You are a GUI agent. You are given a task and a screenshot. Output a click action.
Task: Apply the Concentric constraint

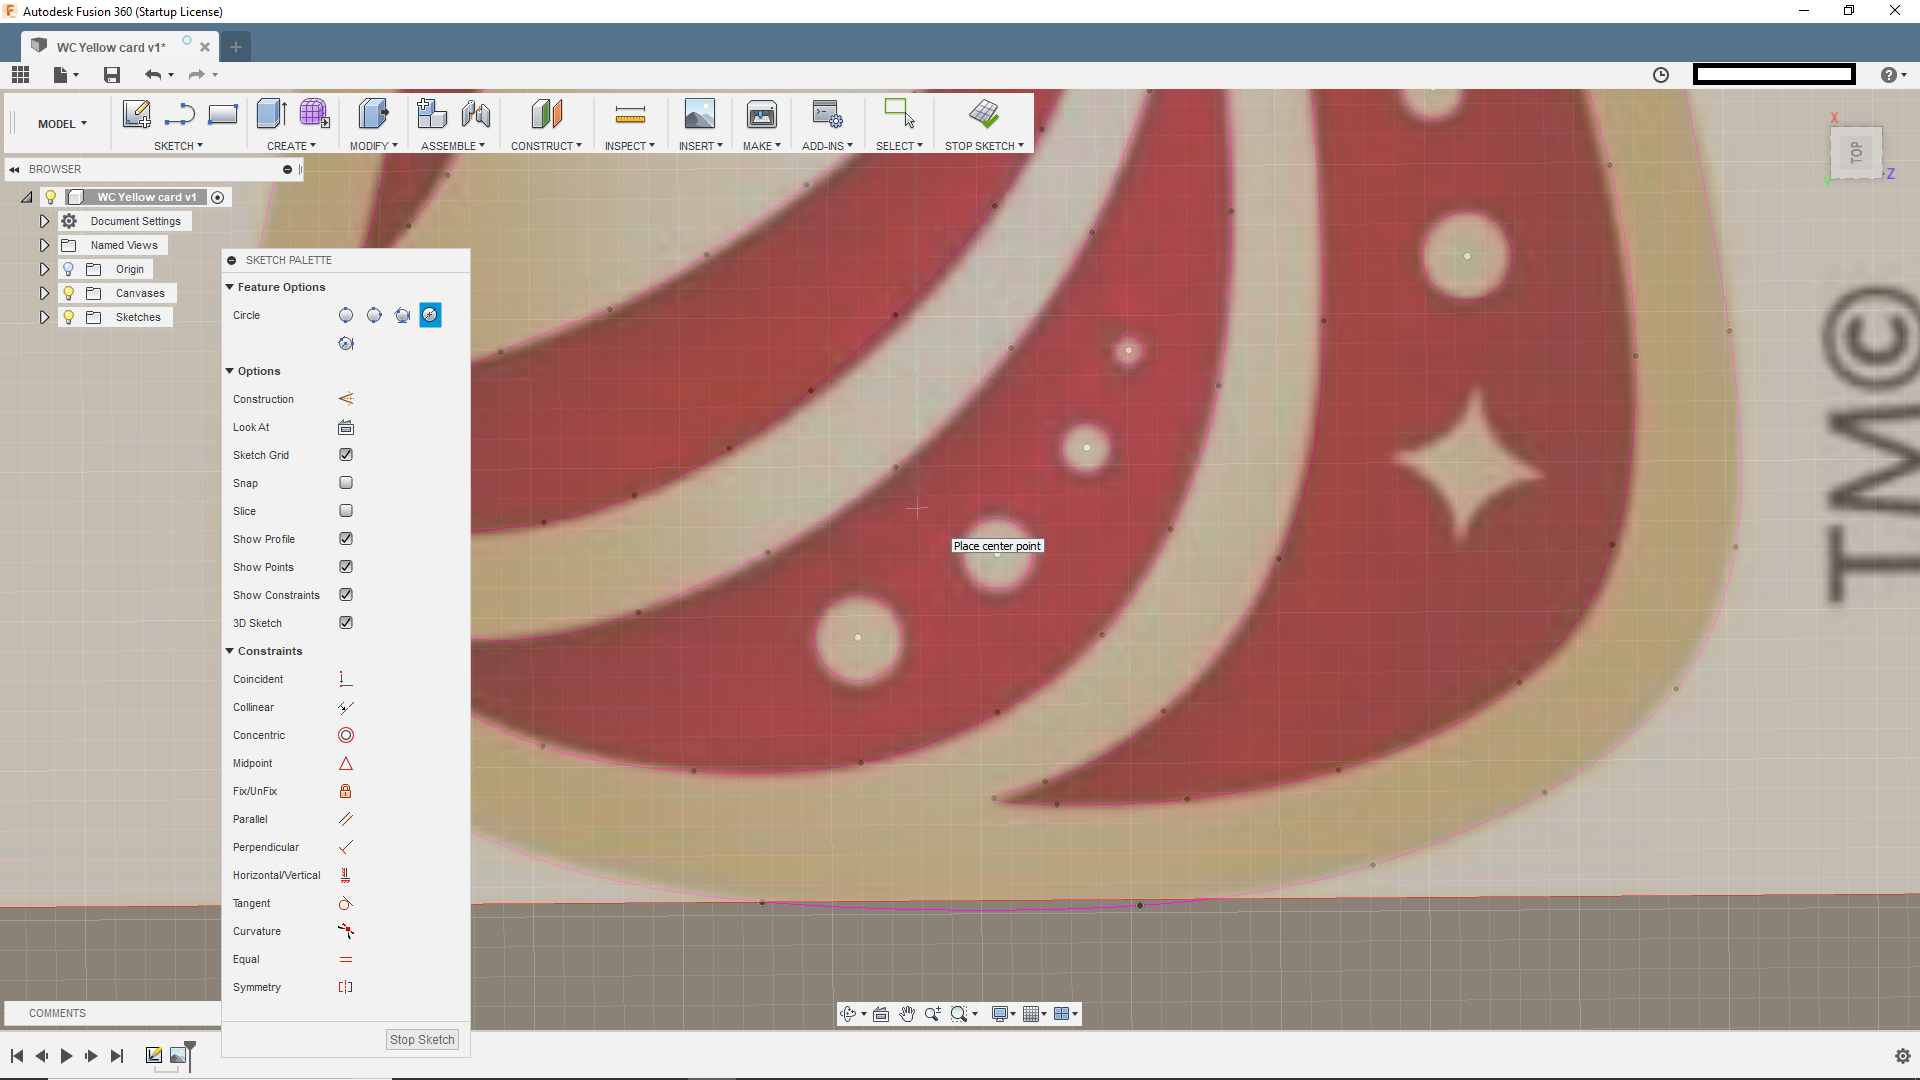pyautogui.click(x=346, y=735)
